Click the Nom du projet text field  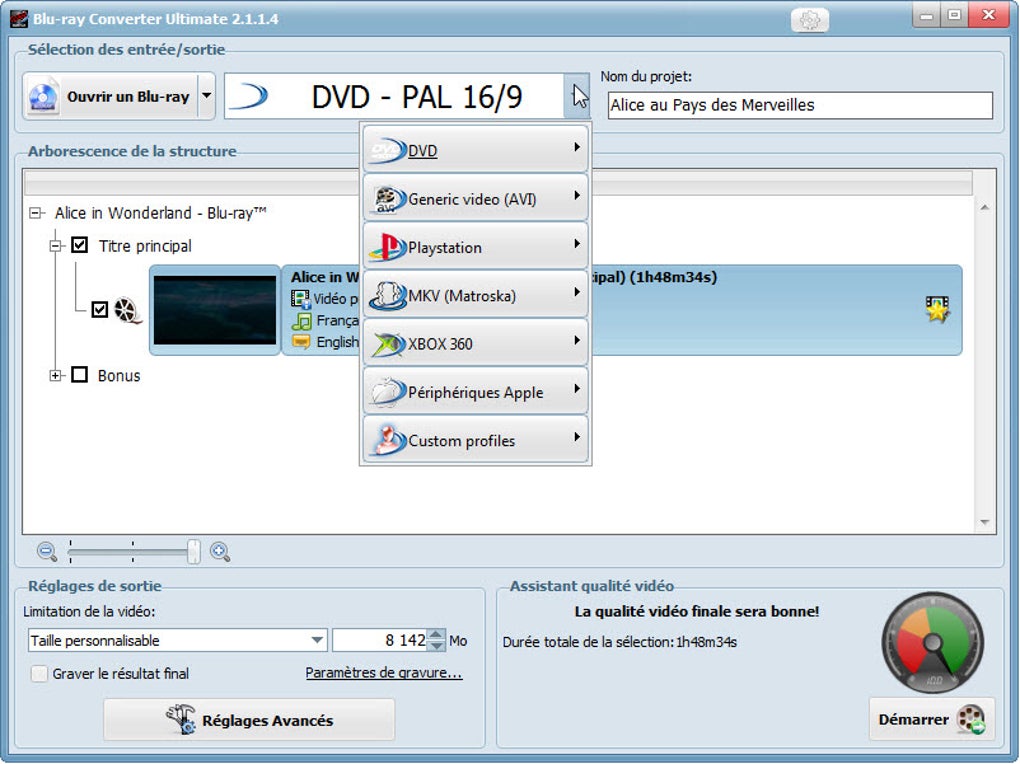click(800, 105)
